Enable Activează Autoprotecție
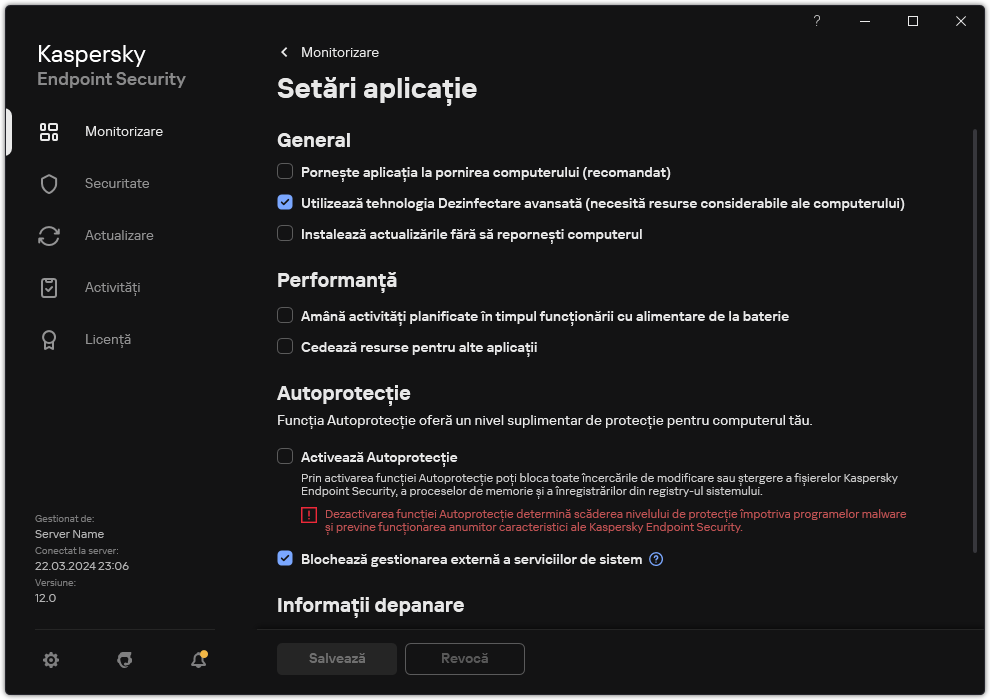This screenshot has width=990, height=700. (285, 455)
